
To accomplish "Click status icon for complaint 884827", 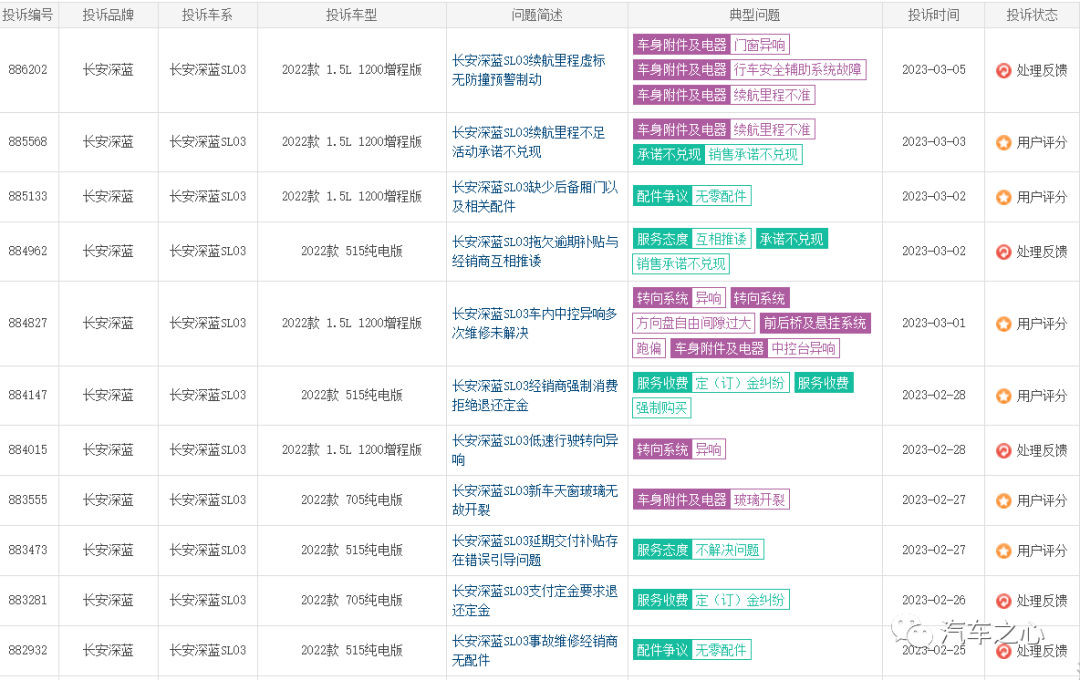I will [x=1004, y=324].
